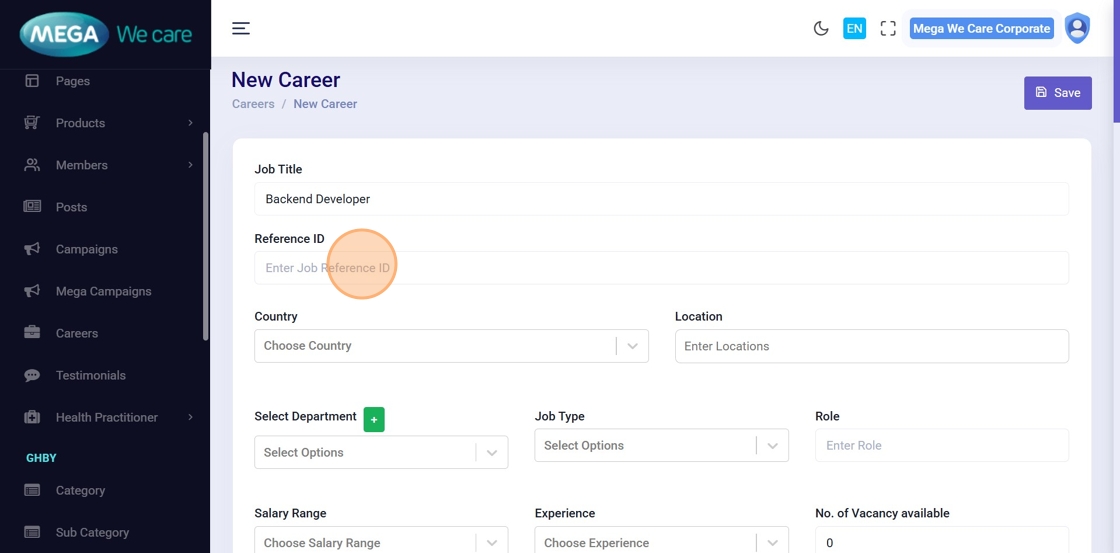Click the green add department button
Viewport: 1120px width, 553px height.
(x=374, y=420)
